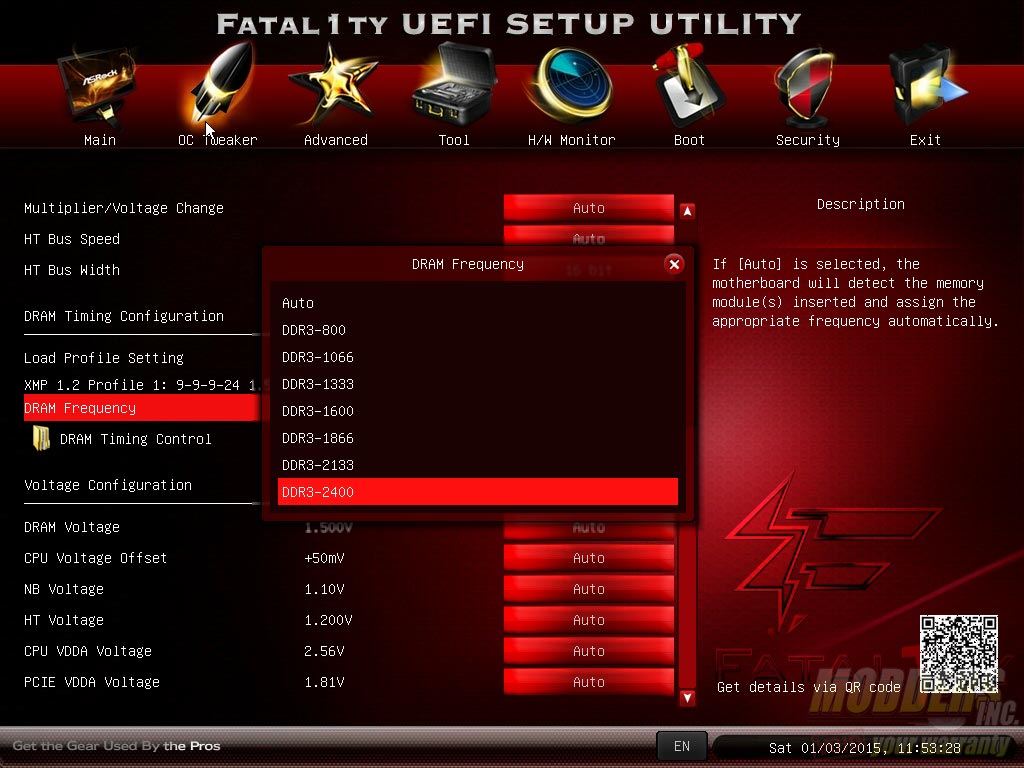Switch to the Security tab label
The height and width of the screenshot is (768, 1024).
pos(808,140)
